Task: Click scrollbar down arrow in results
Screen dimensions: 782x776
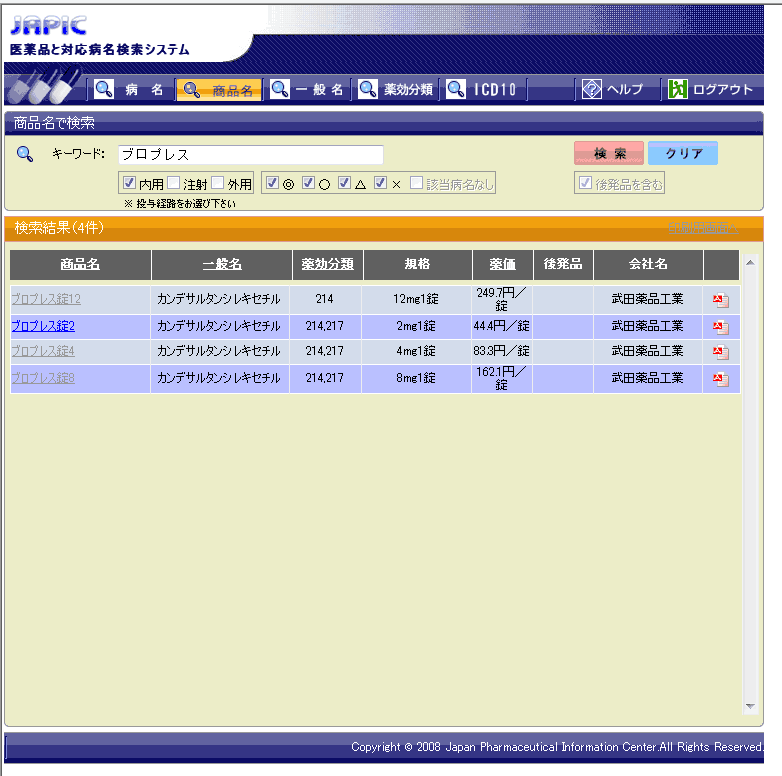Action: [751, 707]
